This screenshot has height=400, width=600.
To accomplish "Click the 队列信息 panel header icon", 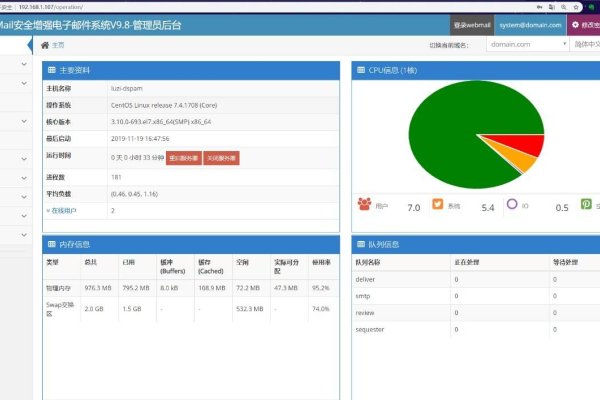I will tap(361, 244).
